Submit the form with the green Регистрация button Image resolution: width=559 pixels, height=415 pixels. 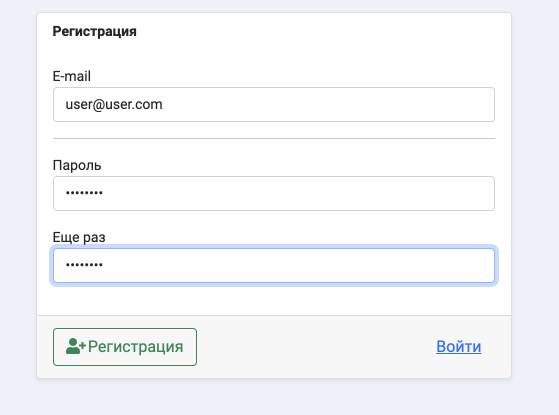[125, 347]
